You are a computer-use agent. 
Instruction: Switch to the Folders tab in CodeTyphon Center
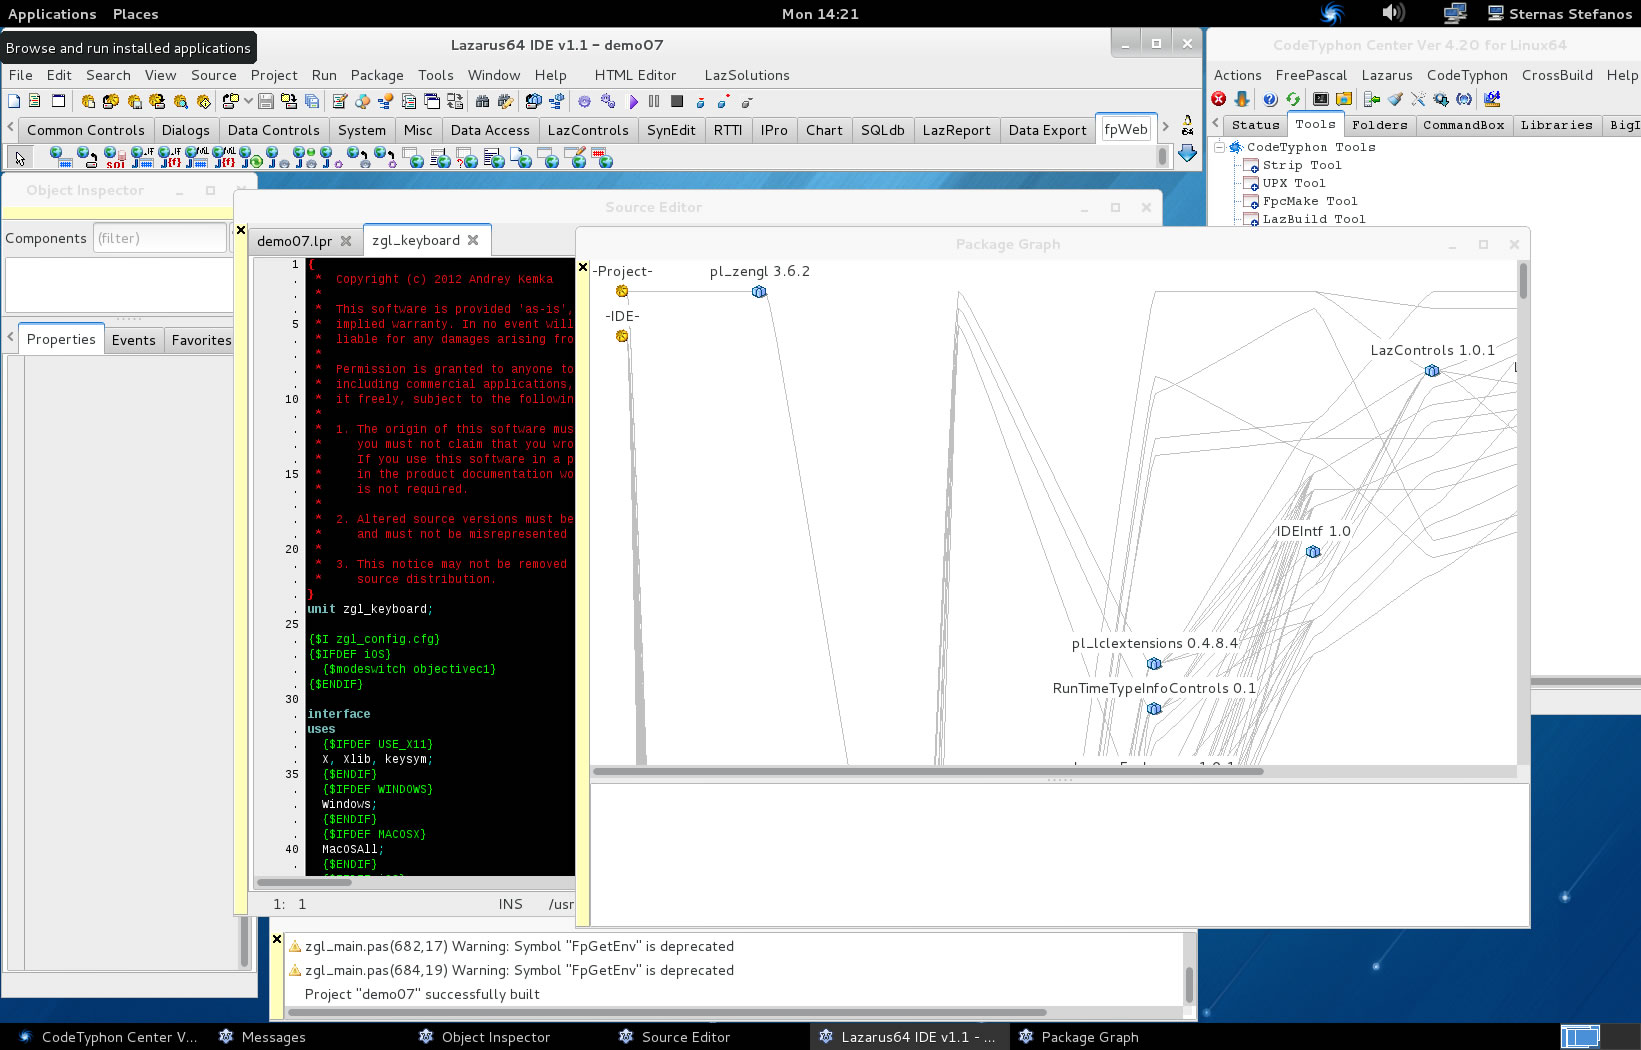click(1379, 125)
